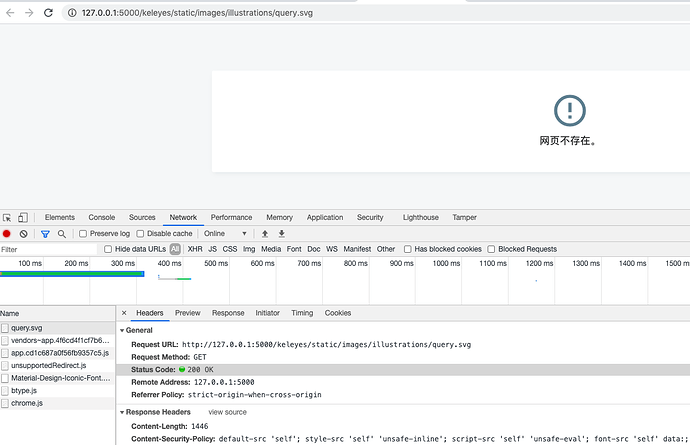The width and height of the screenshot is (690, 445).
Task: Enable Disable cache checkbox
Action: (140, 234)
